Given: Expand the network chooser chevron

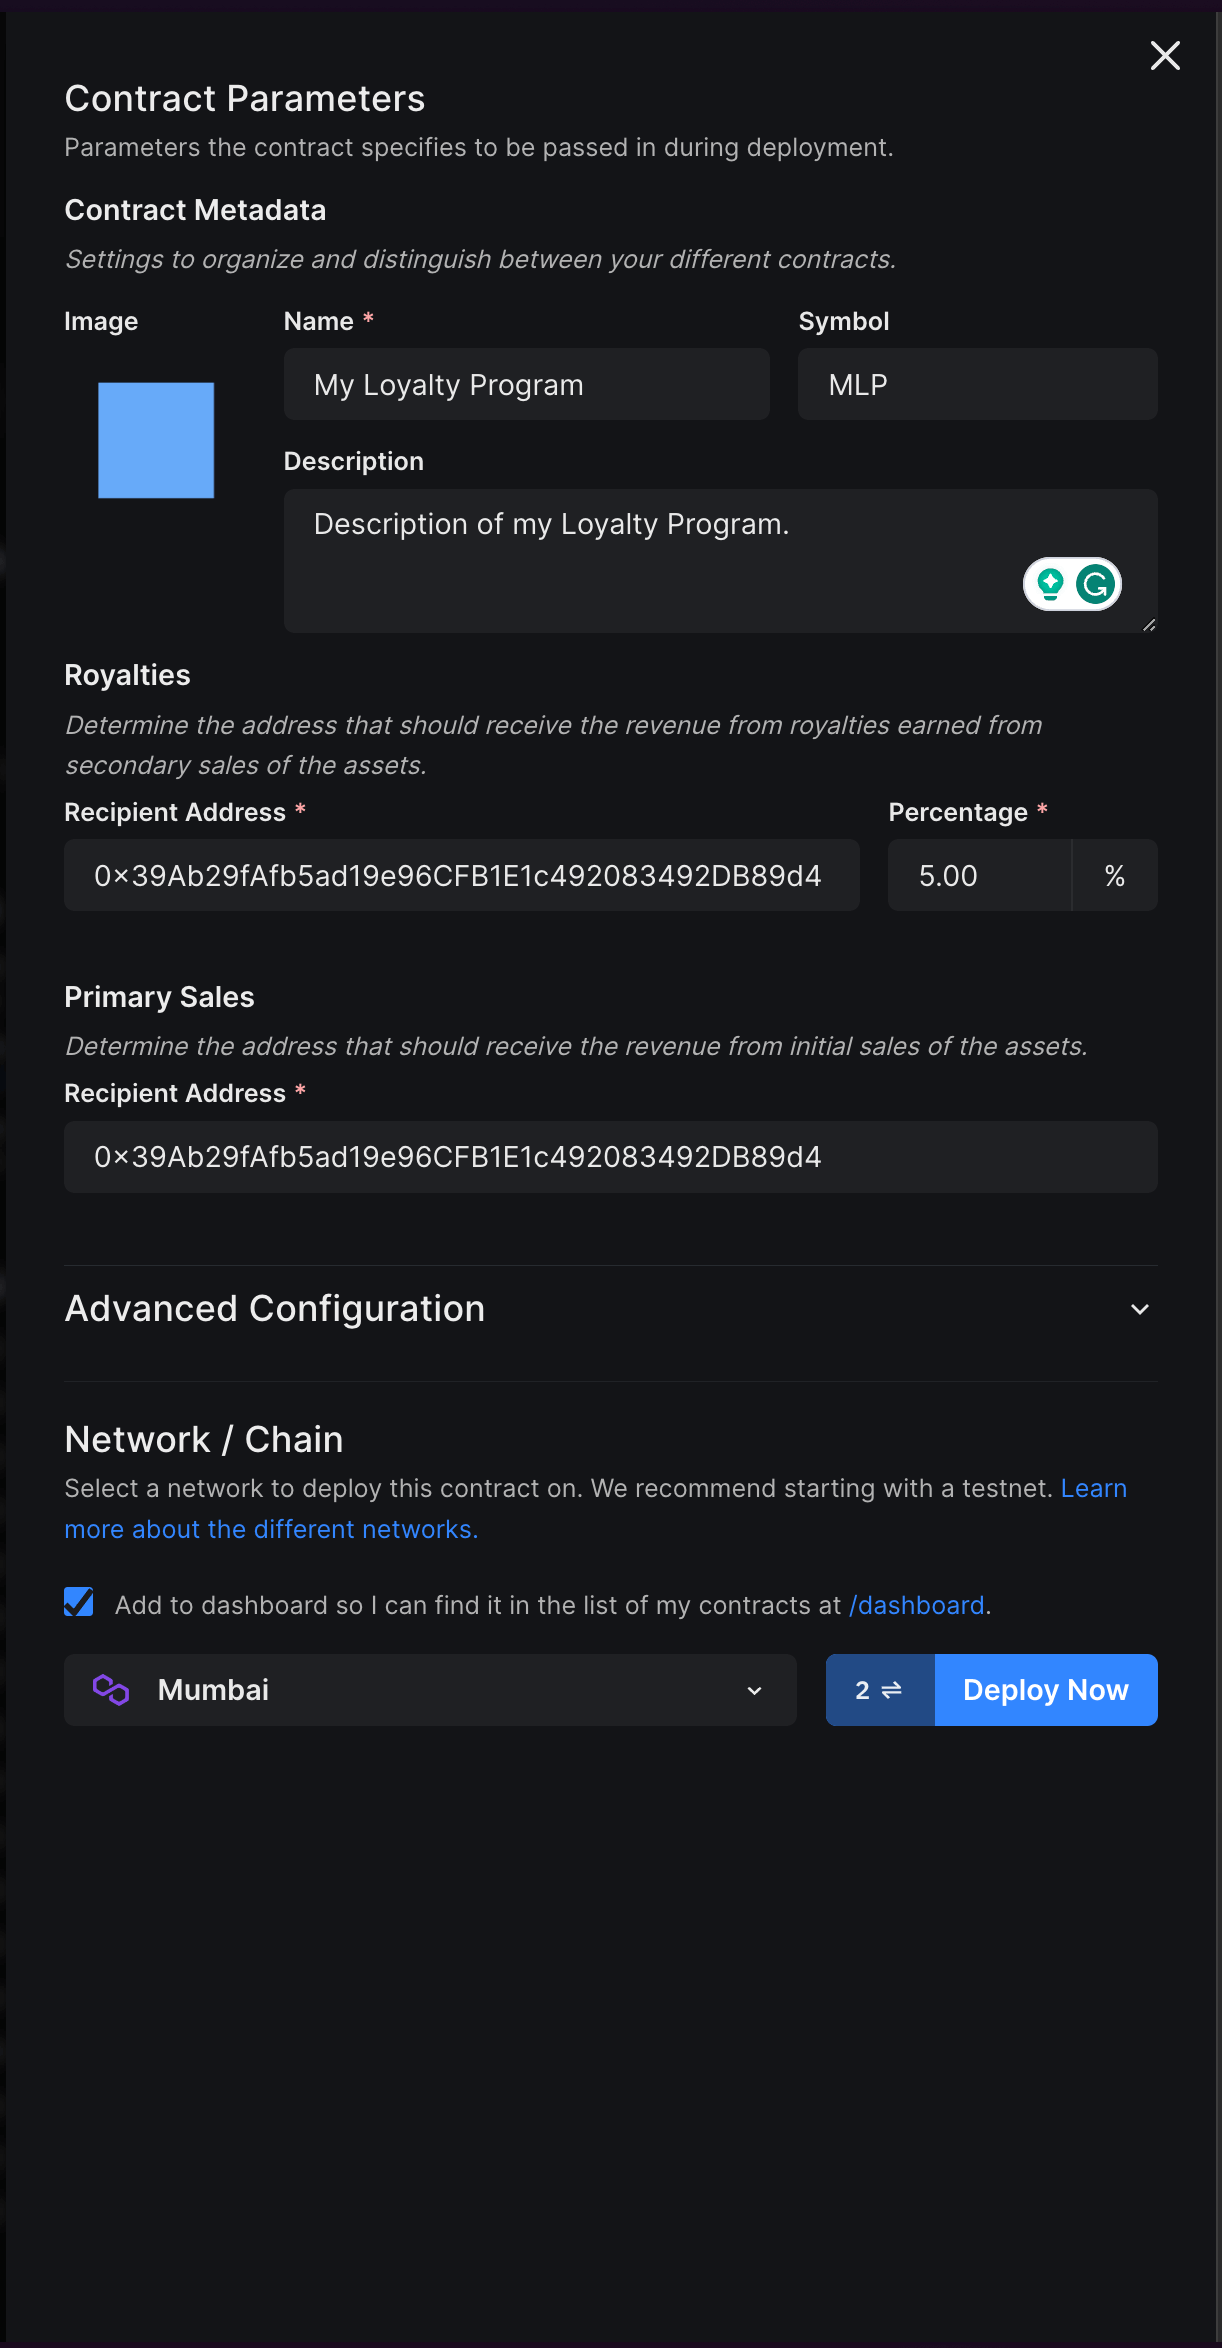Looking at the screenshot, I should tap(753, 1690).
